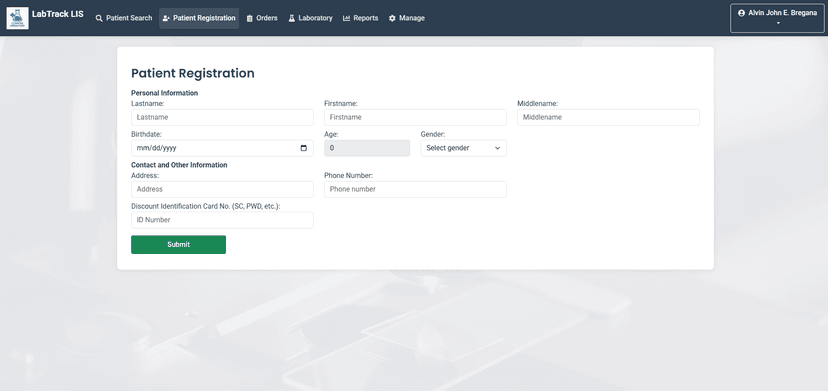Click the "Phone Number:" label
This screenshot has height=391, width=828.
tap(349, 175)
